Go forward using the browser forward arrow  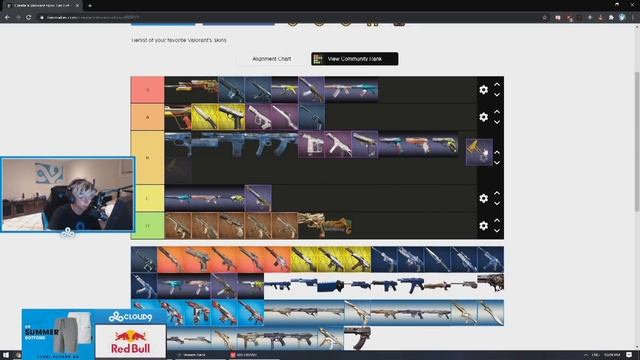click(x=18, y=18)
